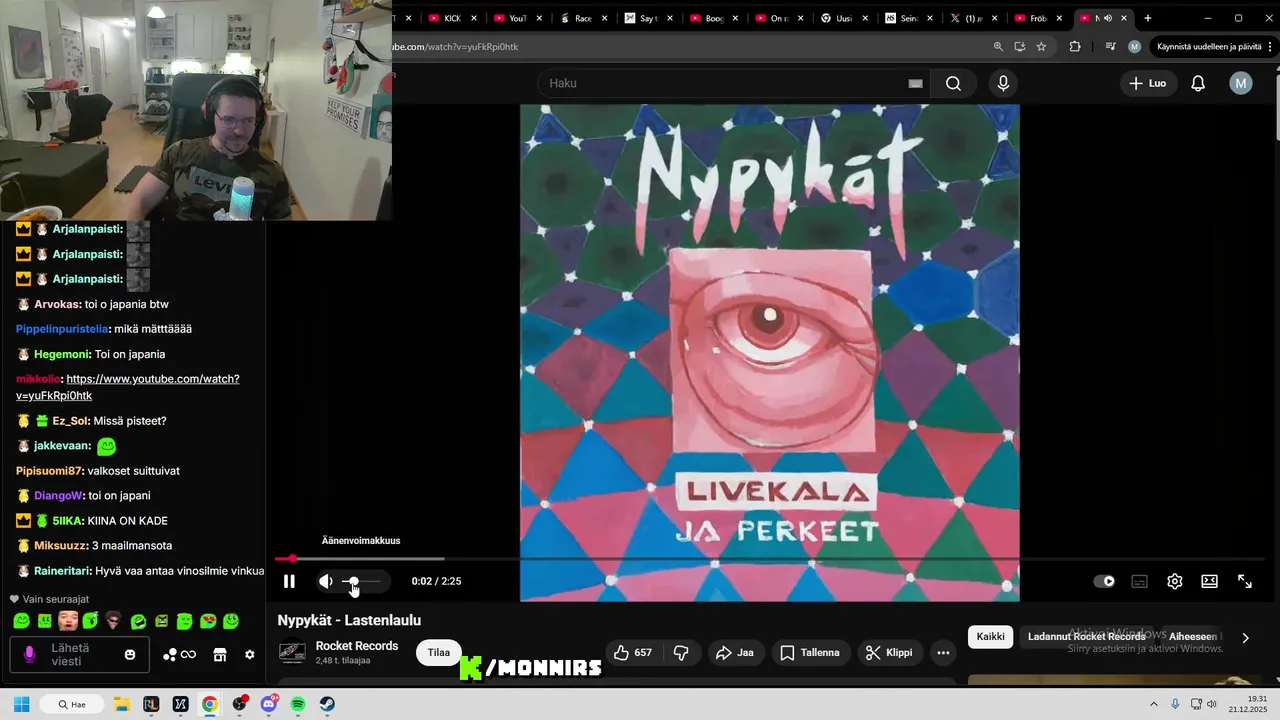Open the chat emoji picker

click(130, 655)
